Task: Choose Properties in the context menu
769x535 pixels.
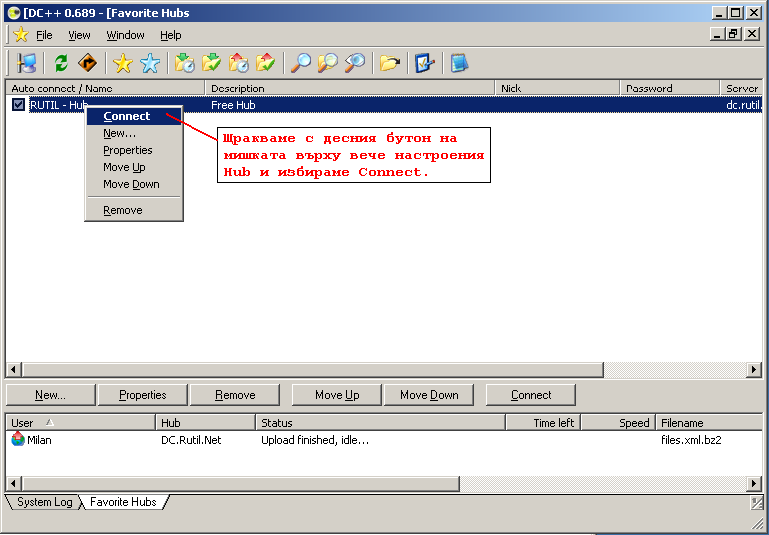Action: pyautogui.click(x=134, y=150)
